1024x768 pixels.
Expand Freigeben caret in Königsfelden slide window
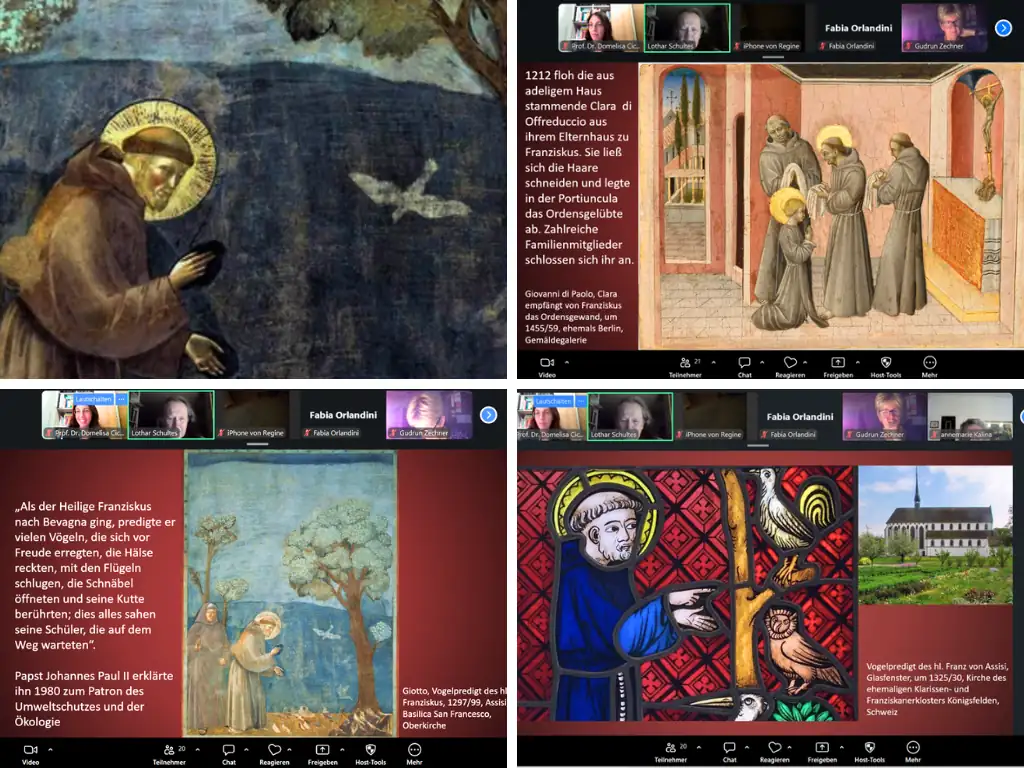click(x=842, y=746)
